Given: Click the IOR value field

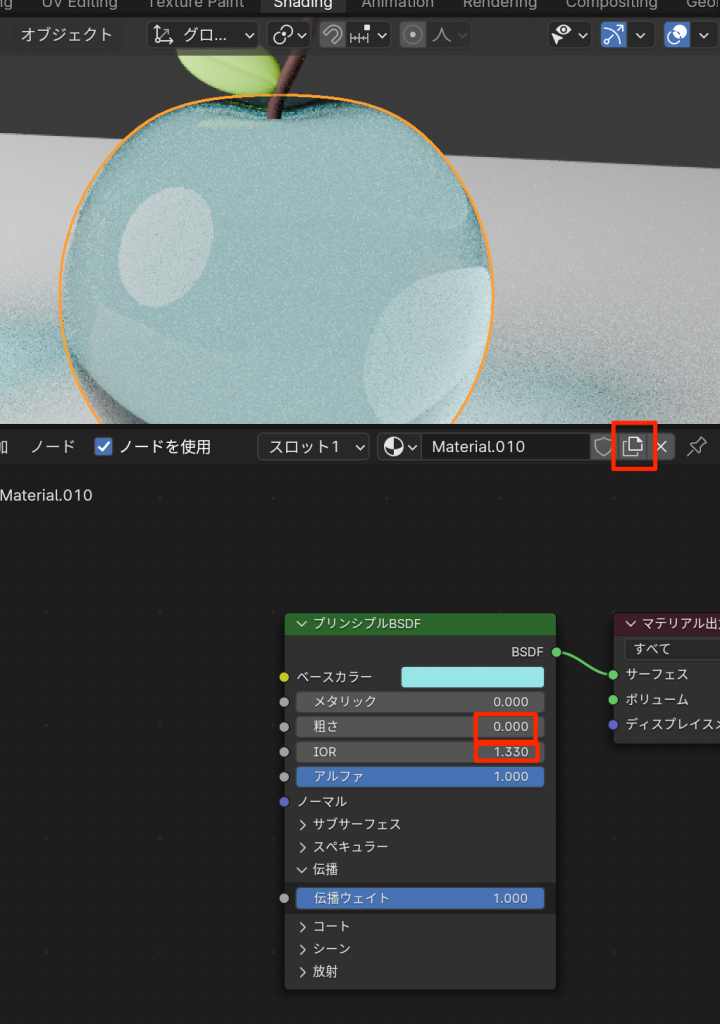Looking at the screenshot, I should point(420,751).
